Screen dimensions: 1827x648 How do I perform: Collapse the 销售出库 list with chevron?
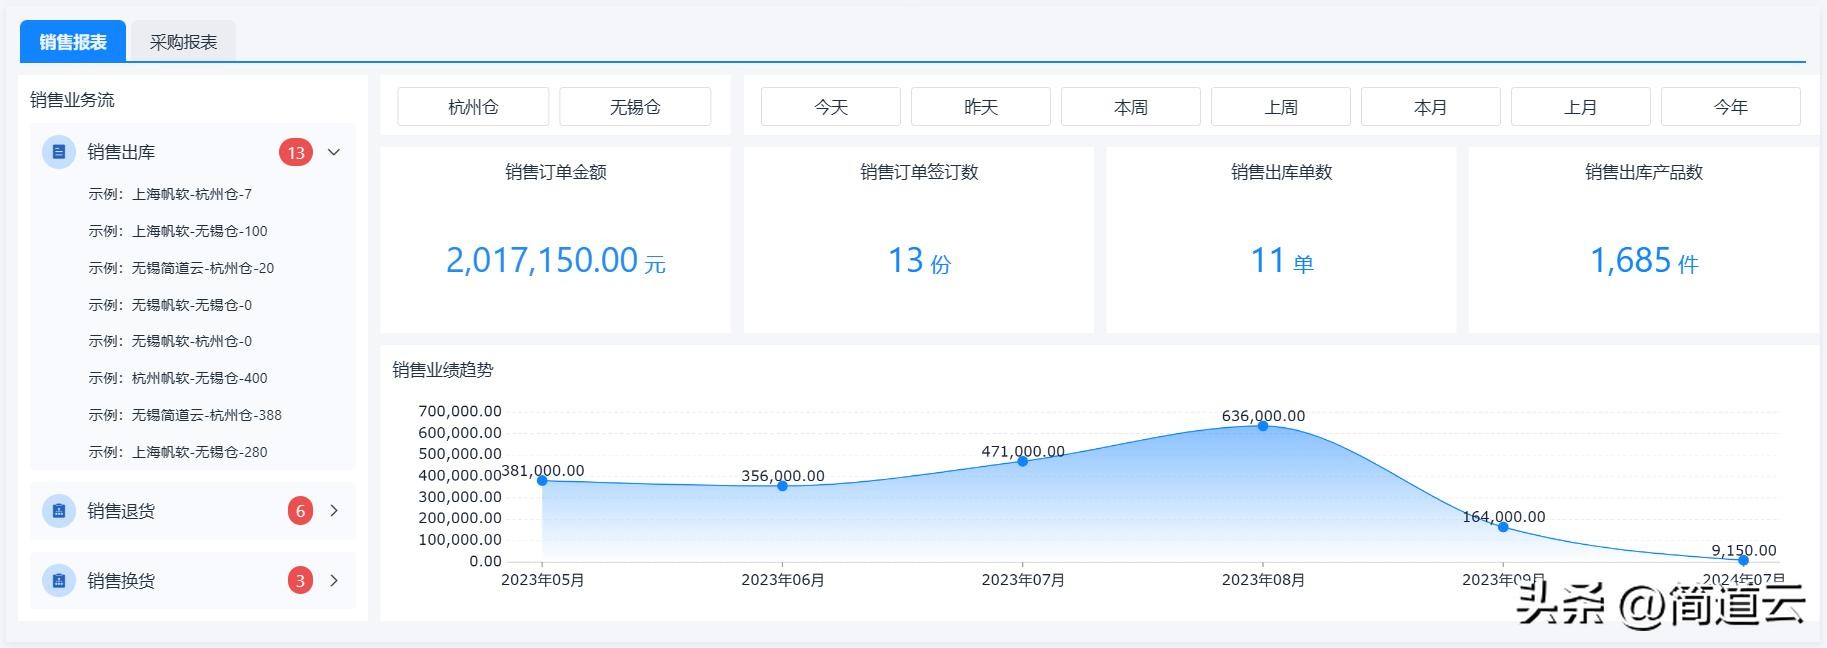click(334, 153)
